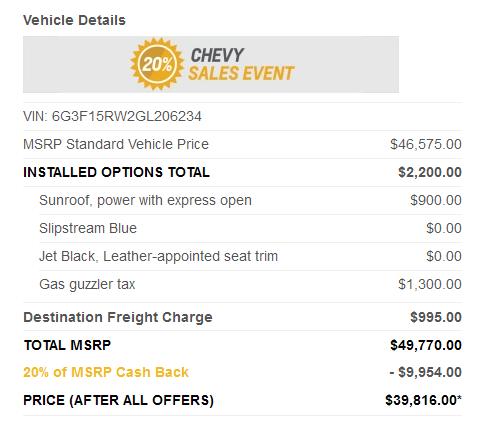This screenshot has height=430, width=477.
Task: Click the $995.00 freight amount
Action: [436, 317]
